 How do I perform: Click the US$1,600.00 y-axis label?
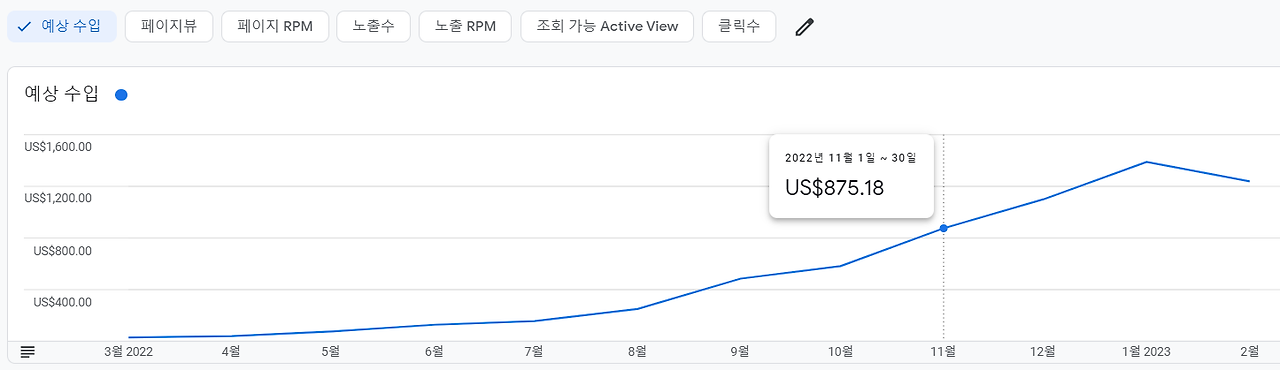click(58, 147)
